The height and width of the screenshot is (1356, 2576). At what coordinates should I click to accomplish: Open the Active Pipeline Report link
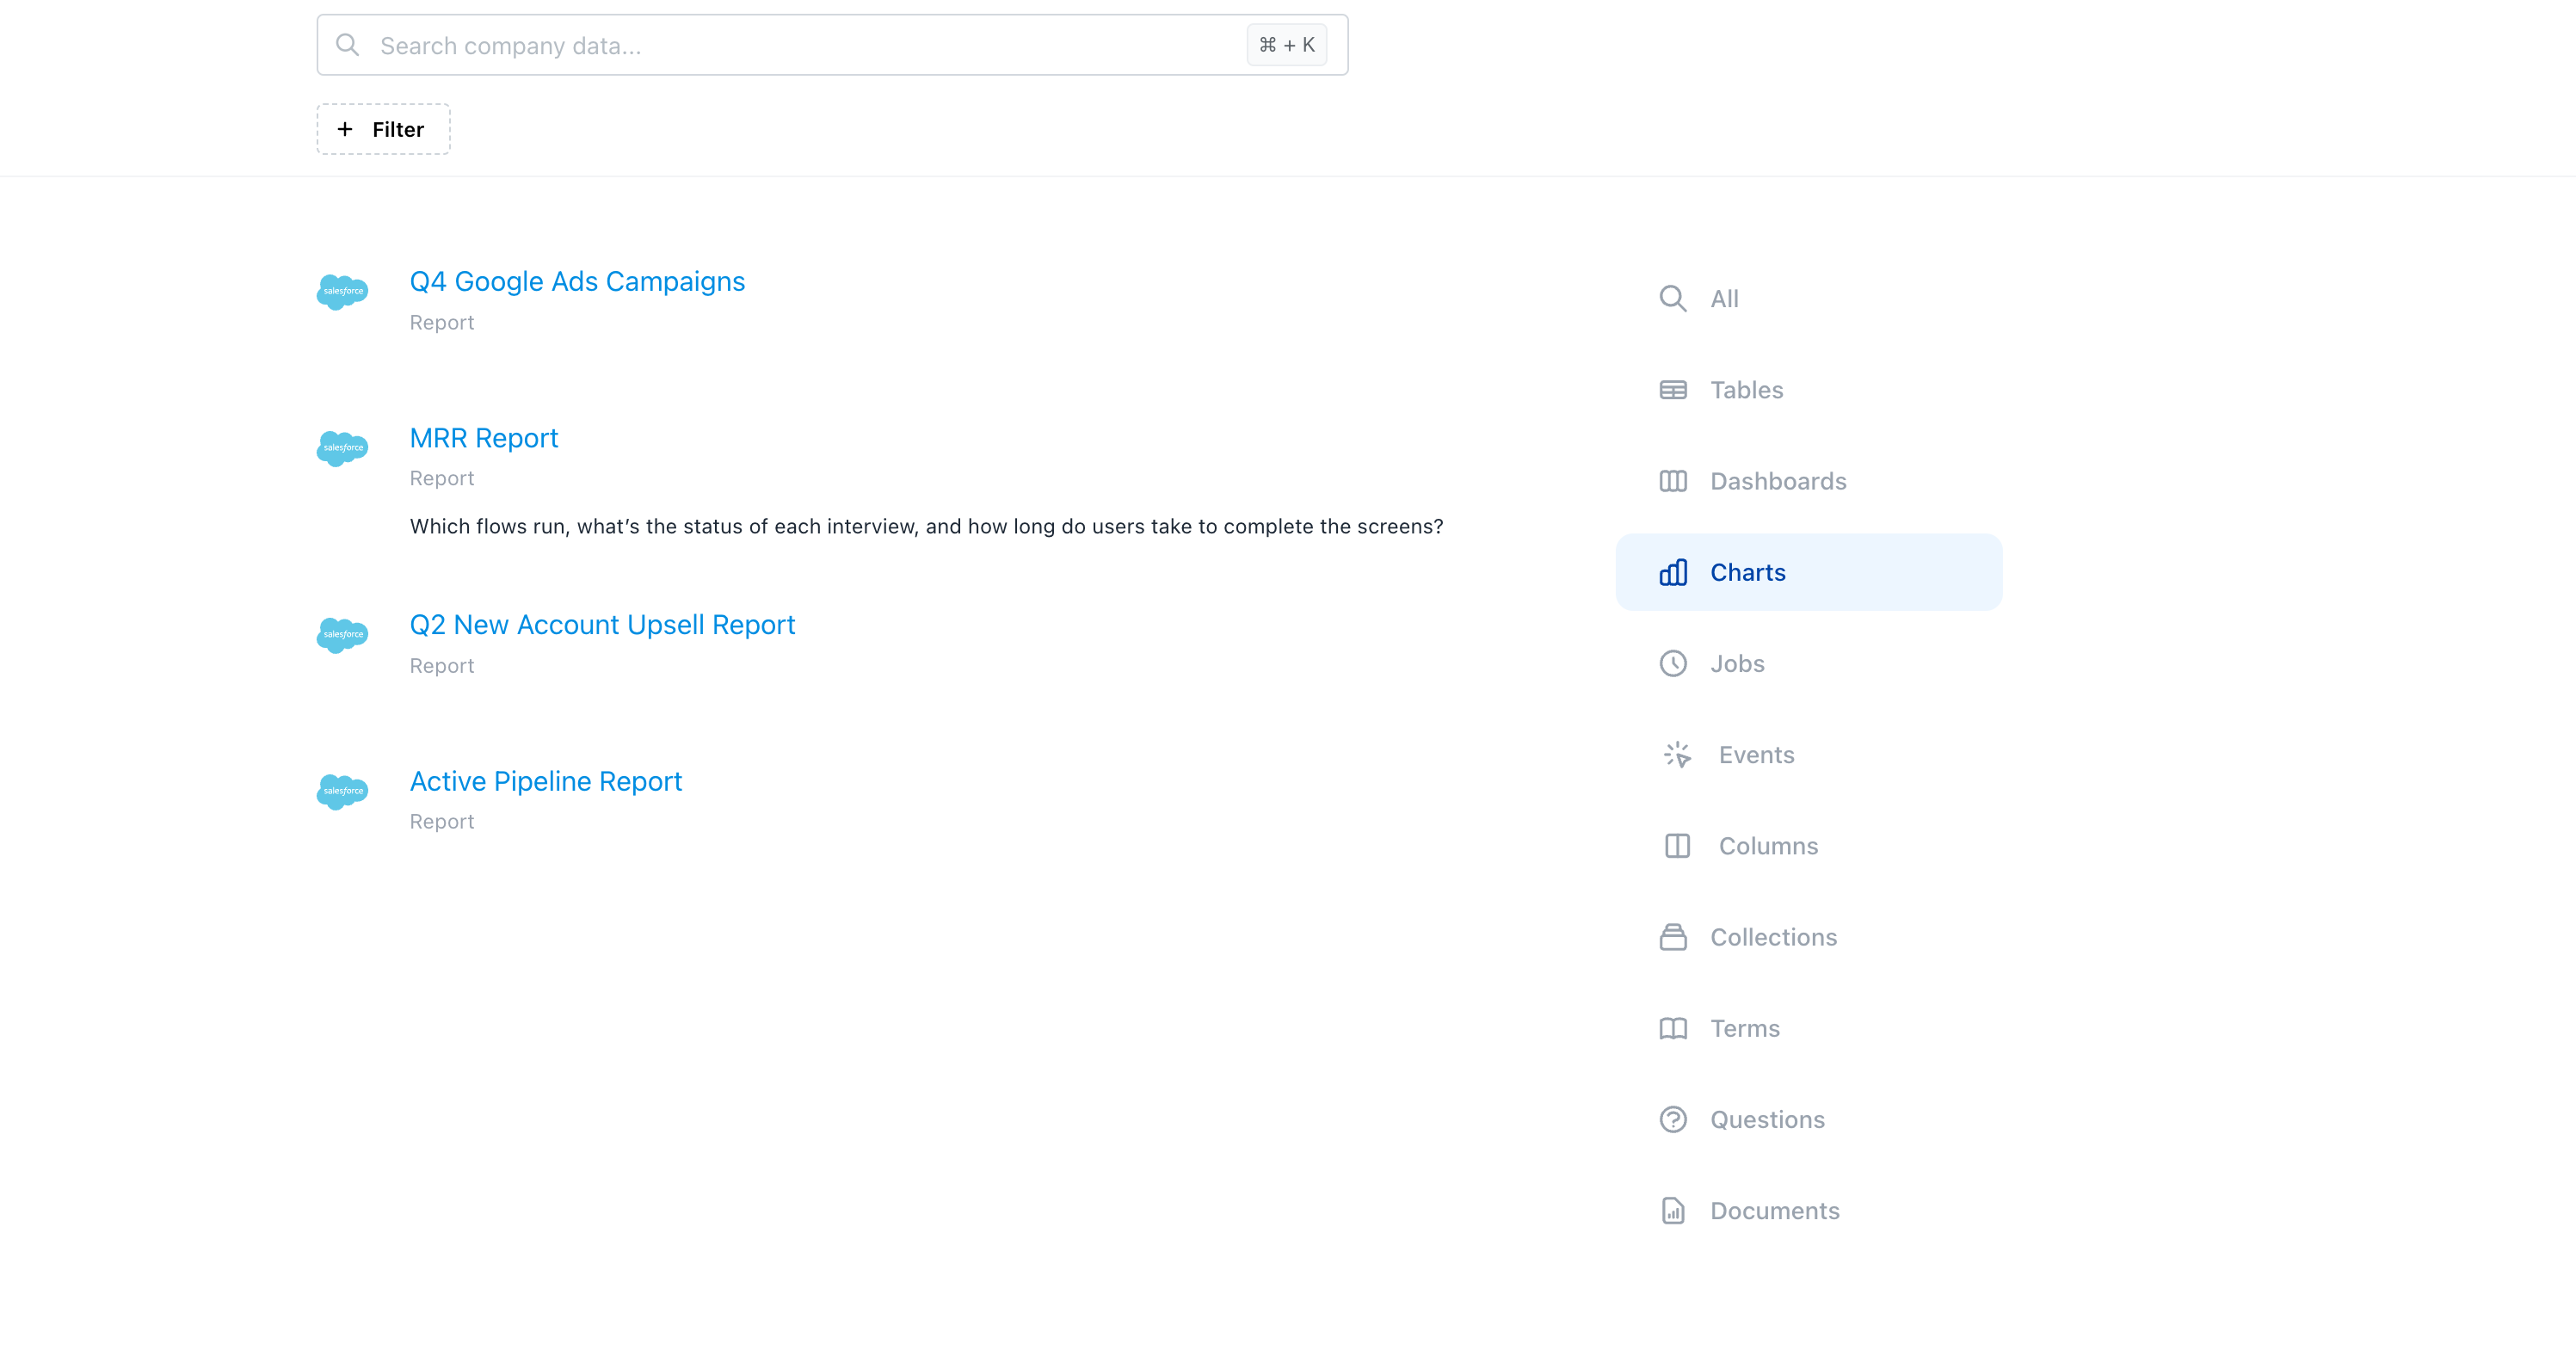point(545,781)
